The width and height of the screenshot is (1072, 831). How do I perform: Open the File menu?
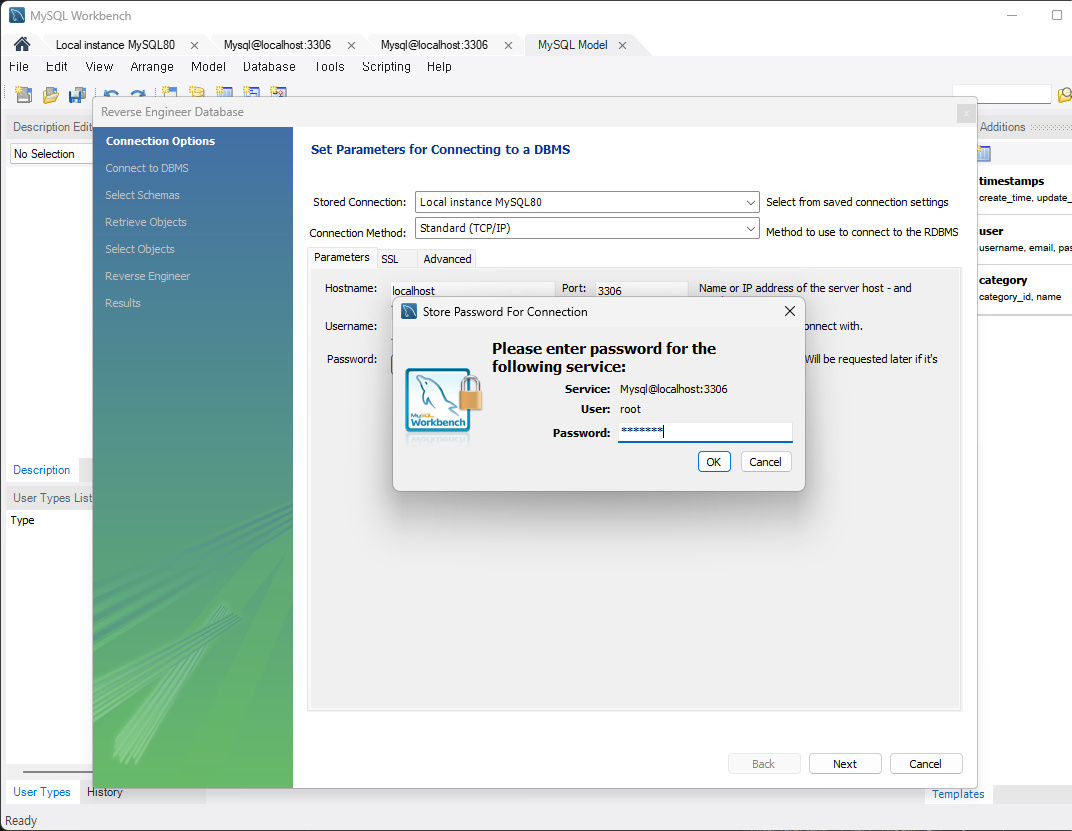(18, 66)
